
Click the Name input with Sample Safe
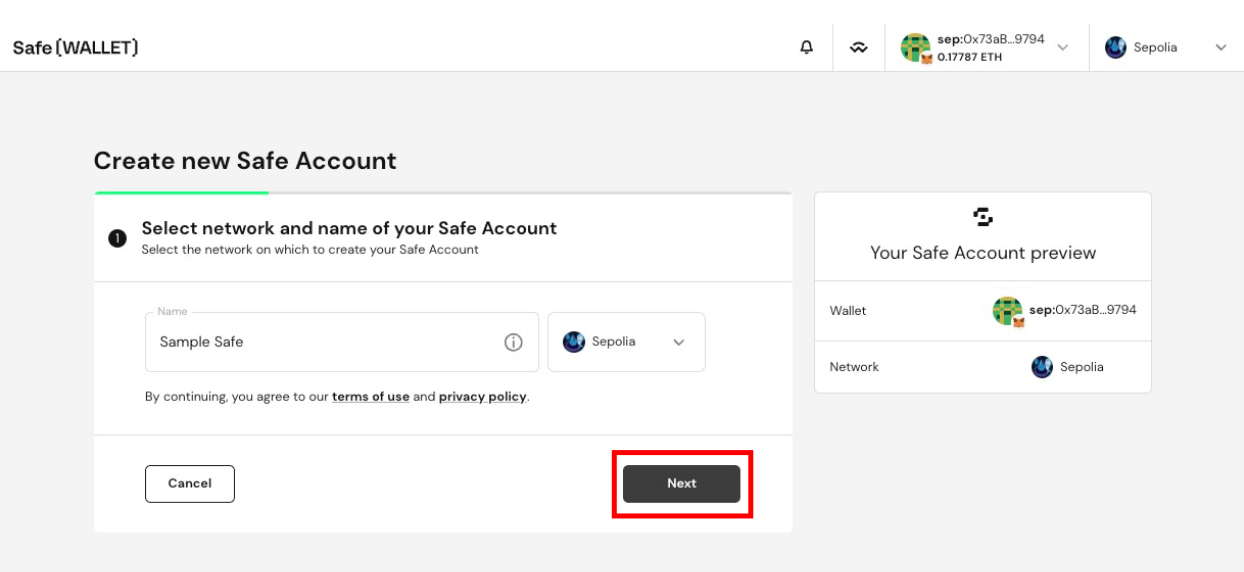pyautogui.click(x=342, y=342)
